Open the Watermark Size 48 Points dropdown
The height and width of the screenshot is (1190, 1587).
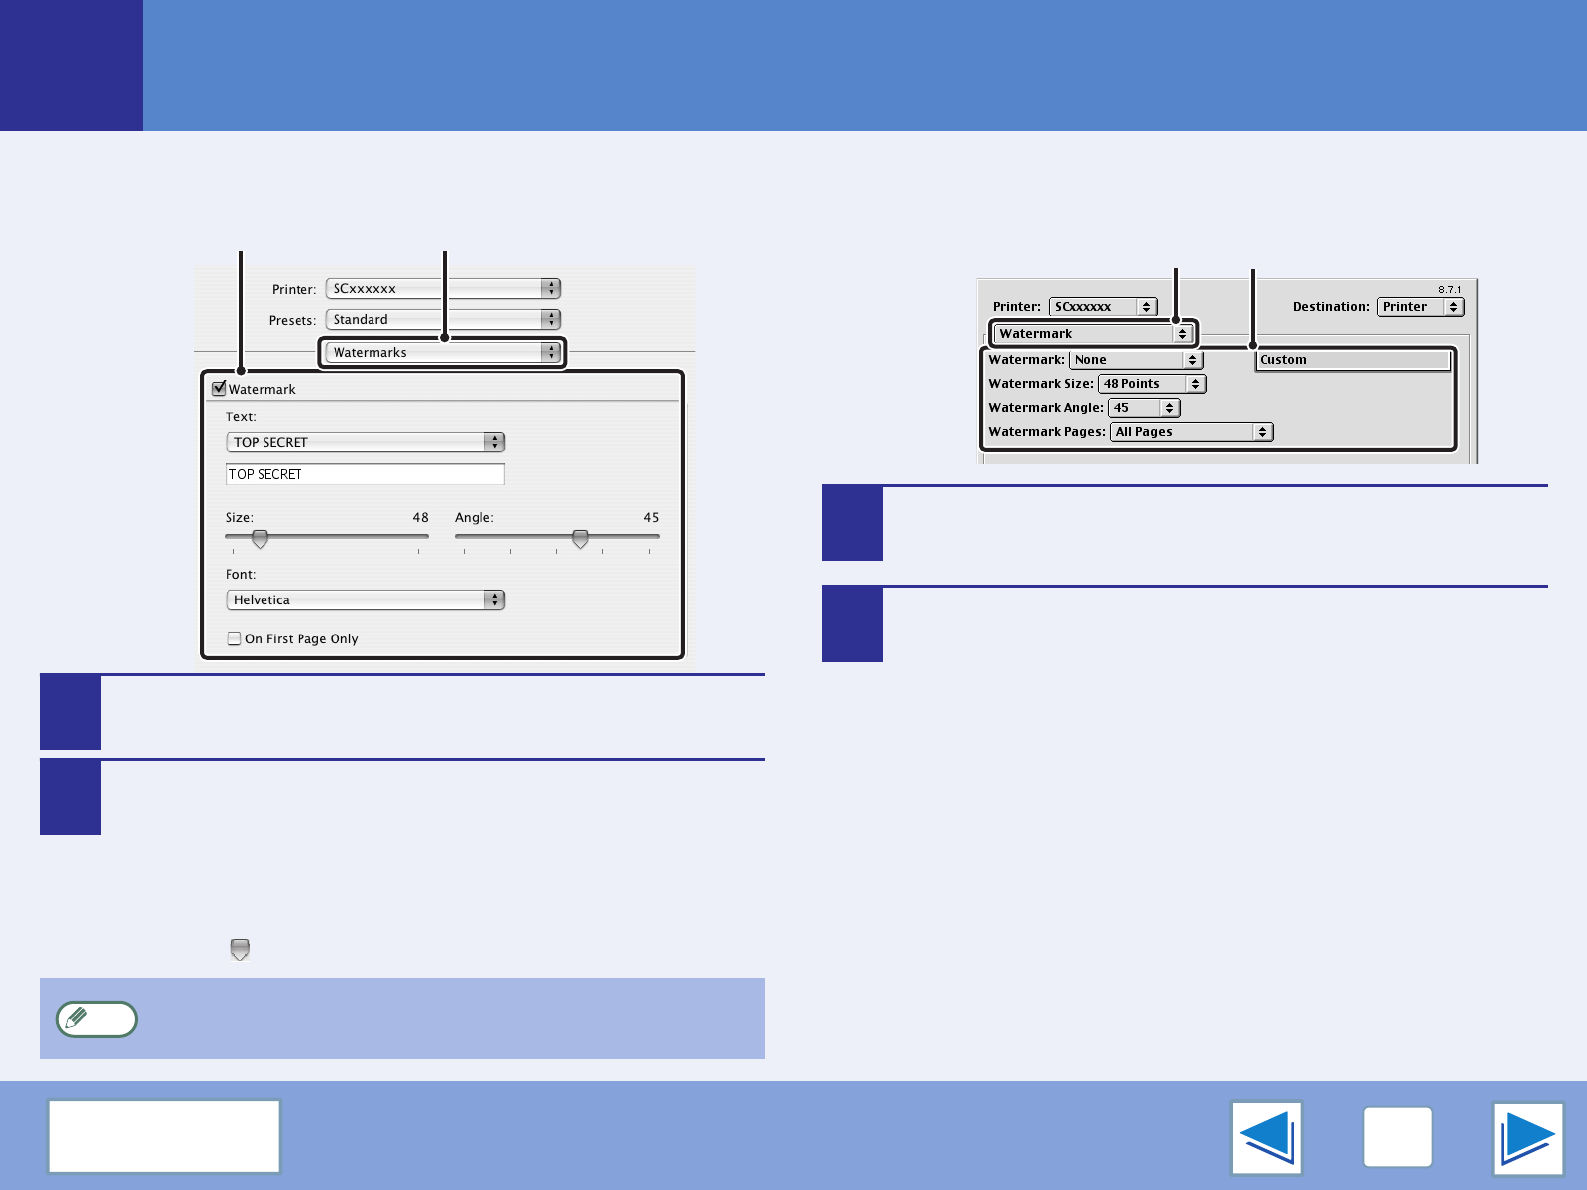(1152, 384)
